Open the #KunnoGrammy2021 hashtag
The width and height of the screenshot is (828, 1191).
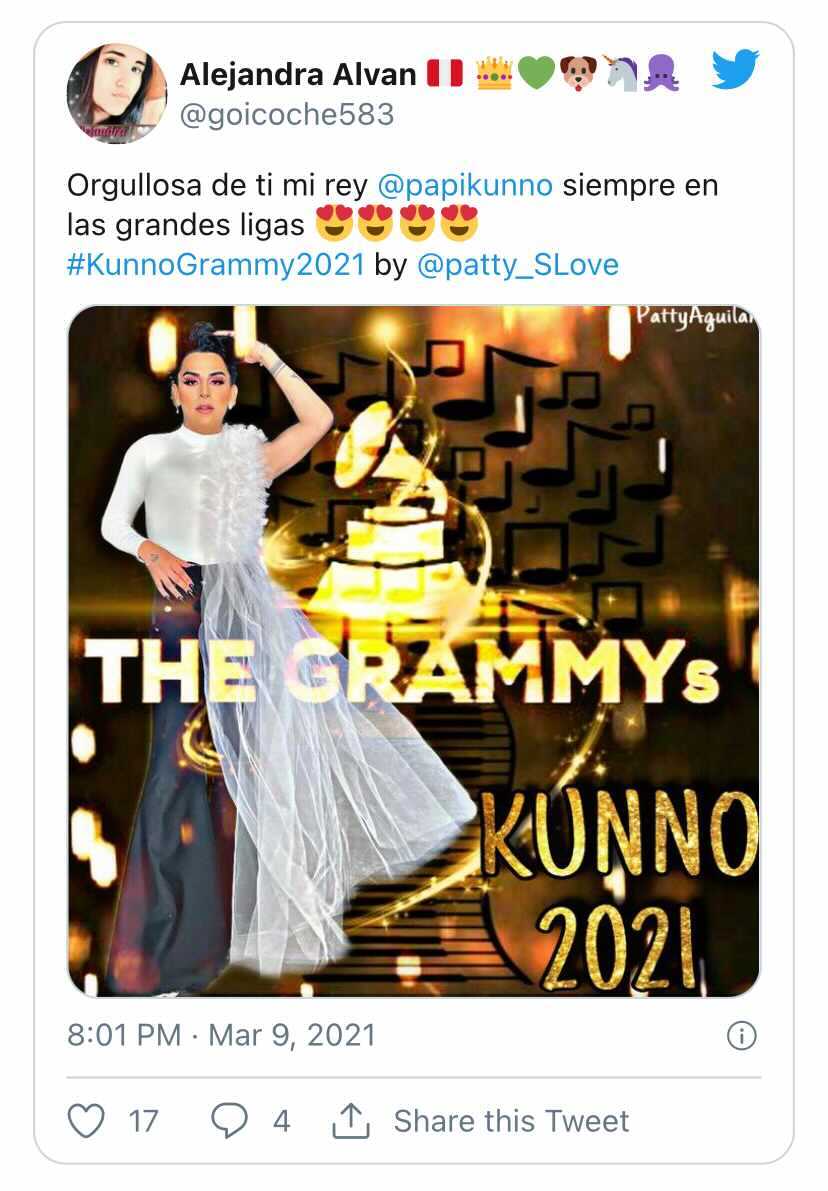(216, 264)
